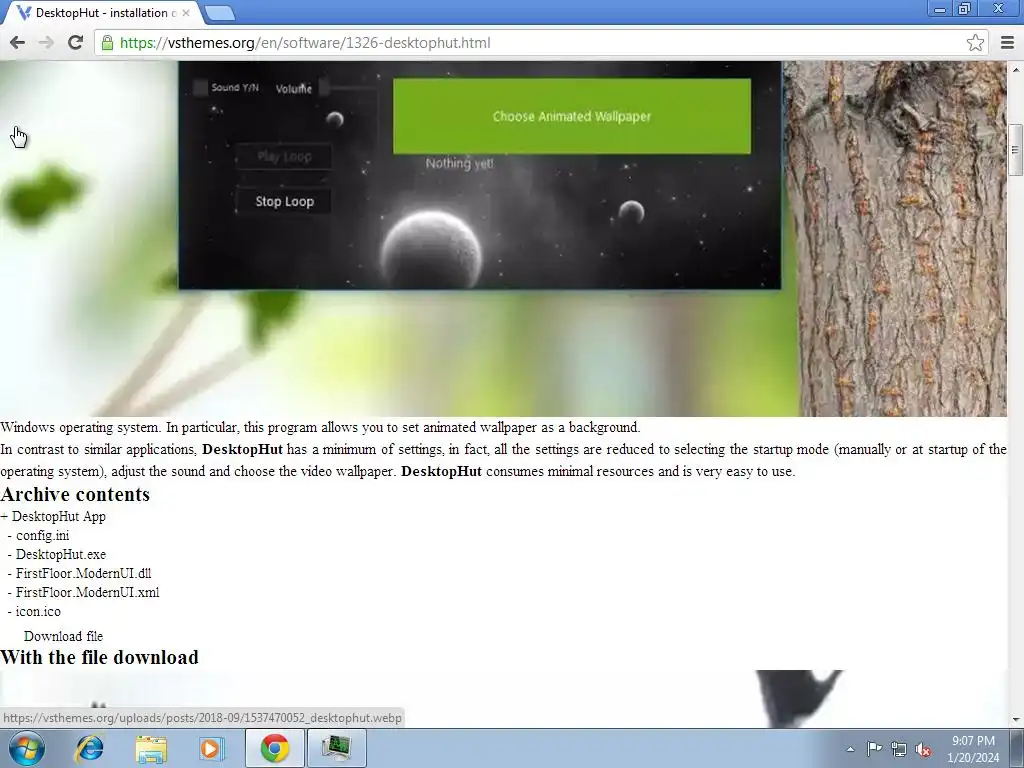Open the clock showing 9:07 PM

(x=973, y=749)
